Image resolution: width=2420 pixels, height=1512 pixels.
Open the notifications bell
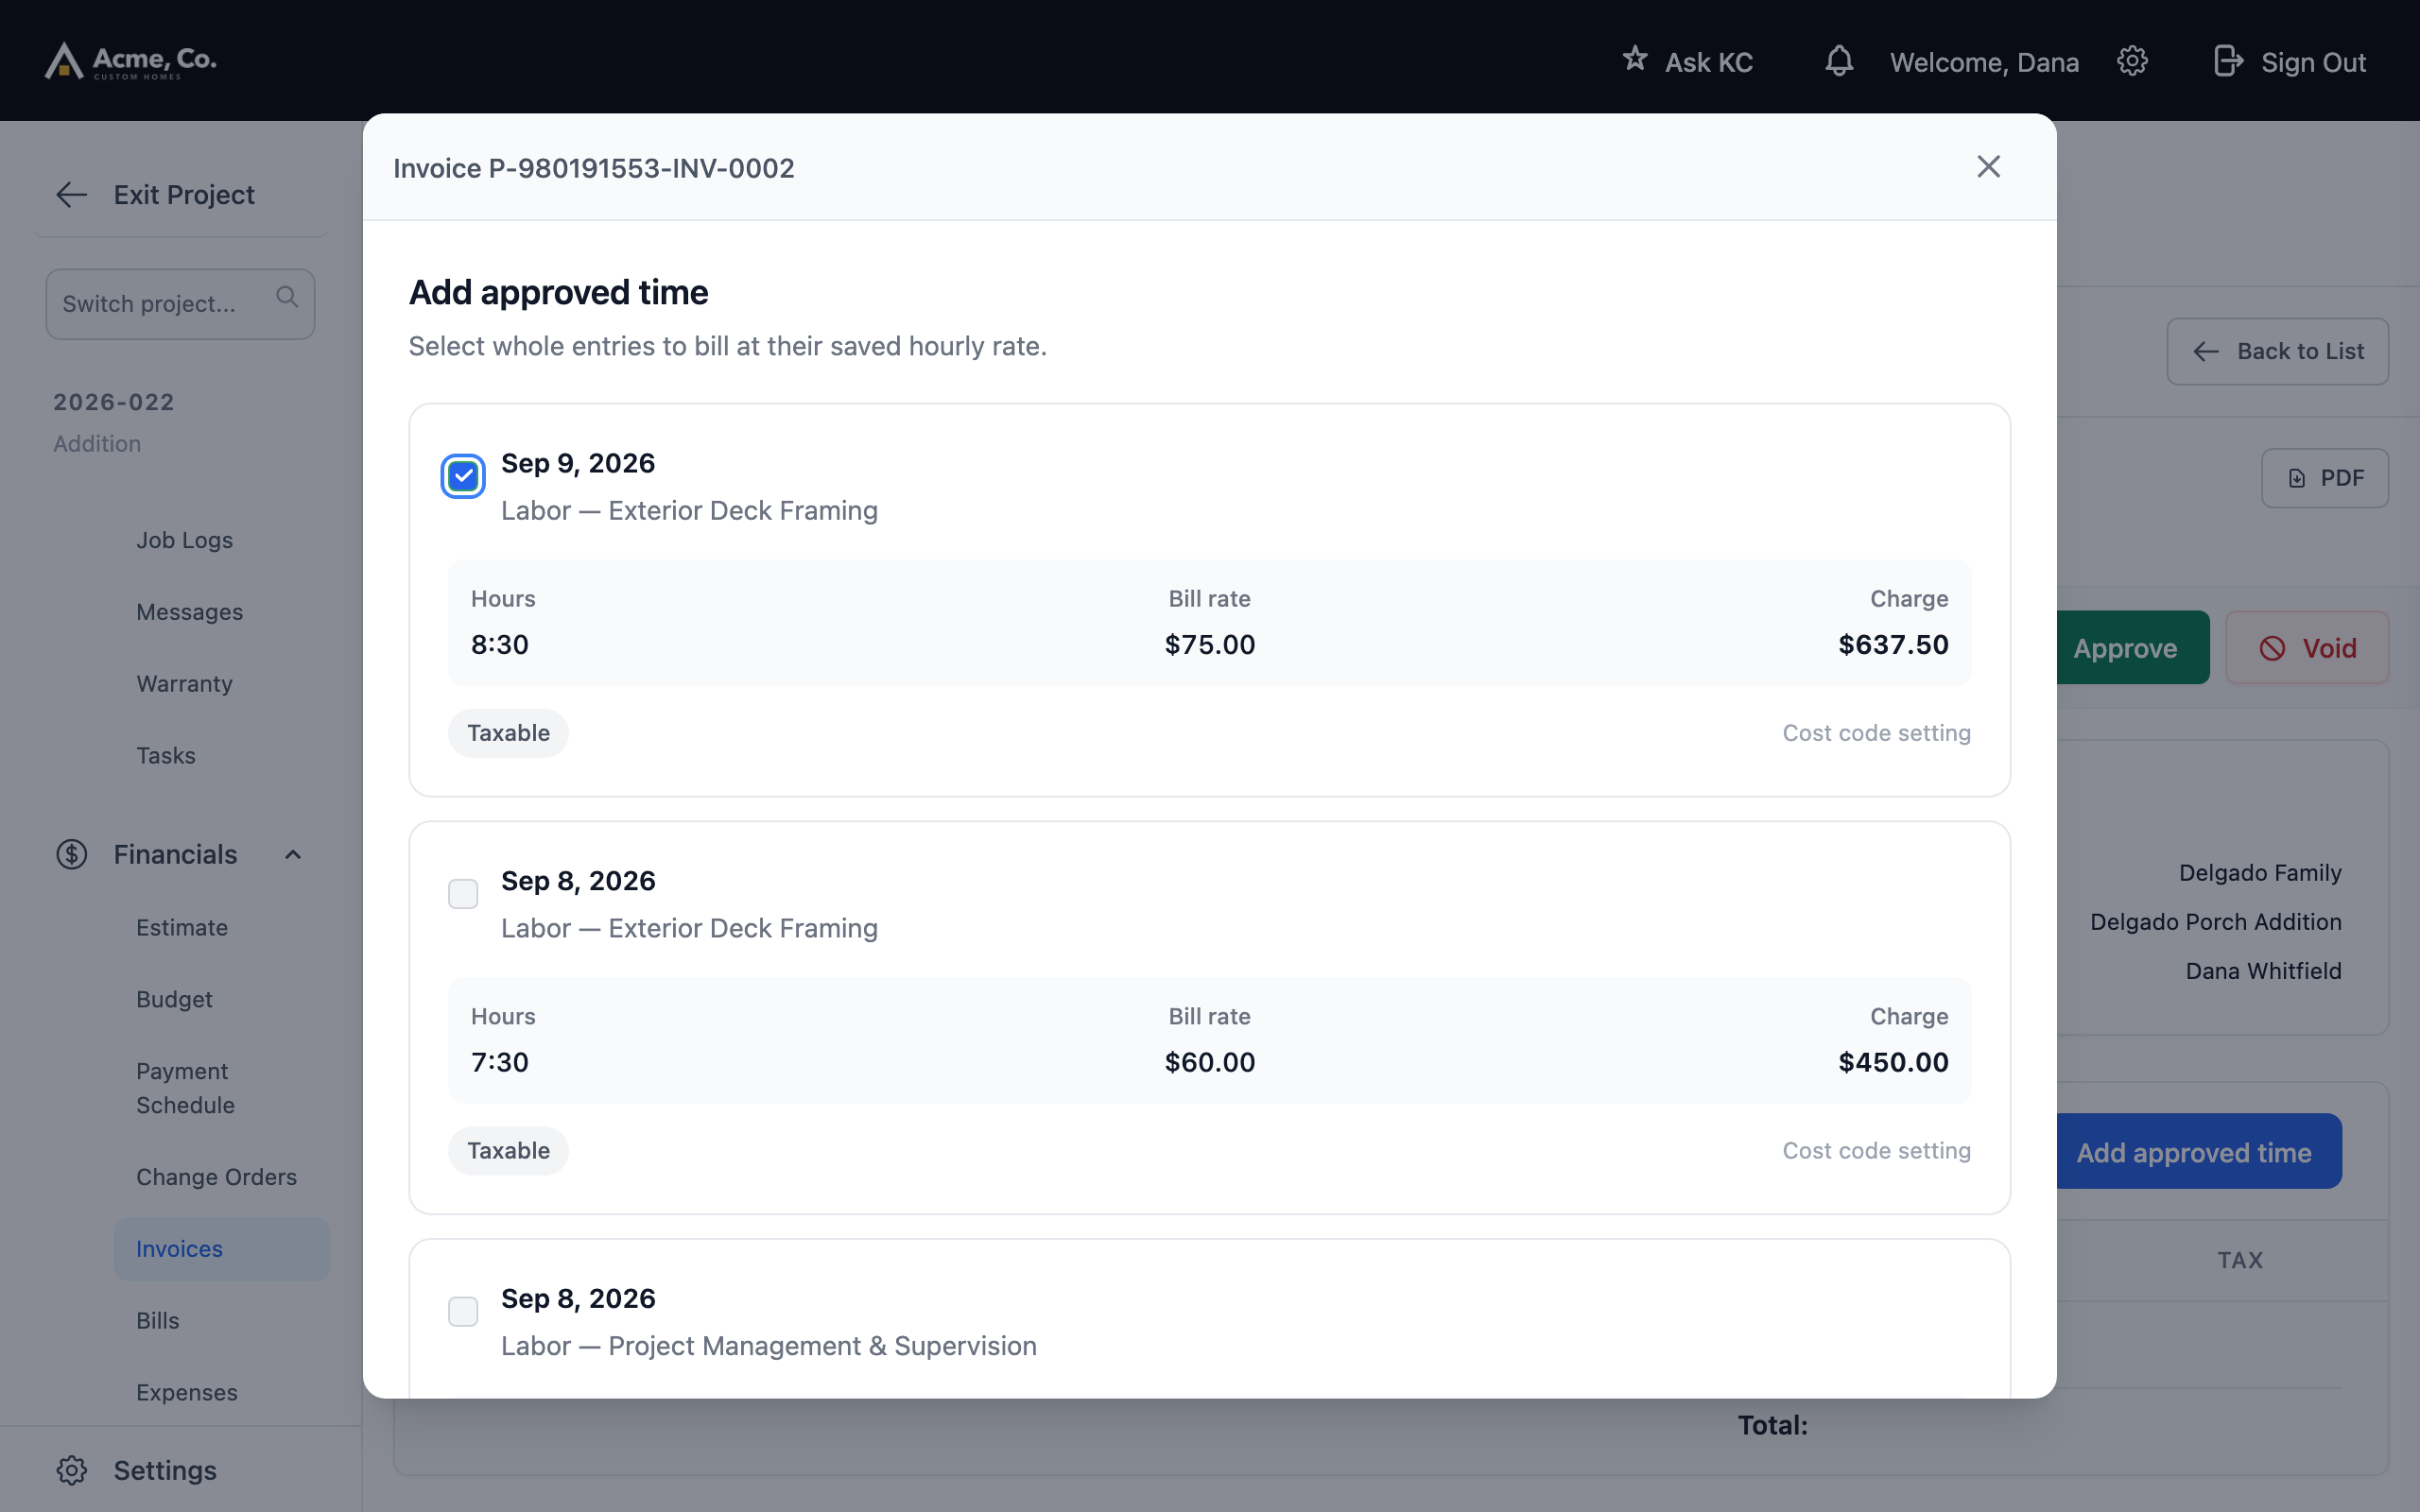pyautogui.click(x=1839, y=61)
